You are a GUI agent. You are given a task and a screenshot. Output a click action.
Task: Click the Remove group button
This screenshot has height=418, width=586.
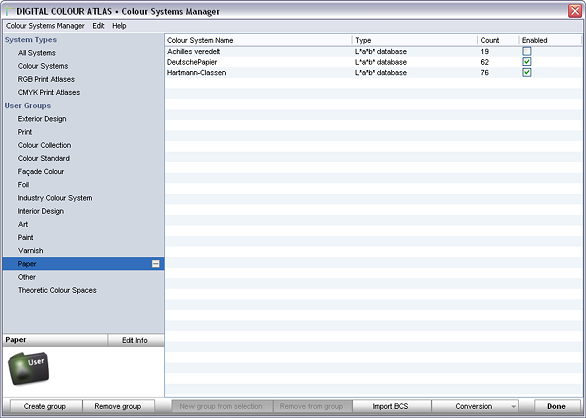click(118, 406)
